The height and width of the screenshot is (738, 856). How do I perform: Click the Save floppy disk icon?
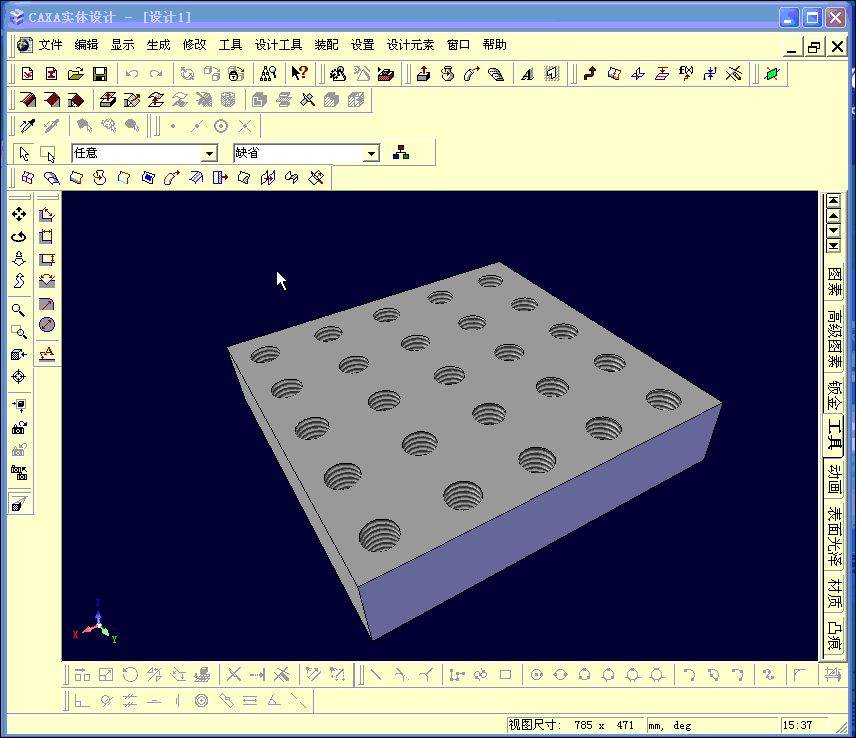[100, 74]
